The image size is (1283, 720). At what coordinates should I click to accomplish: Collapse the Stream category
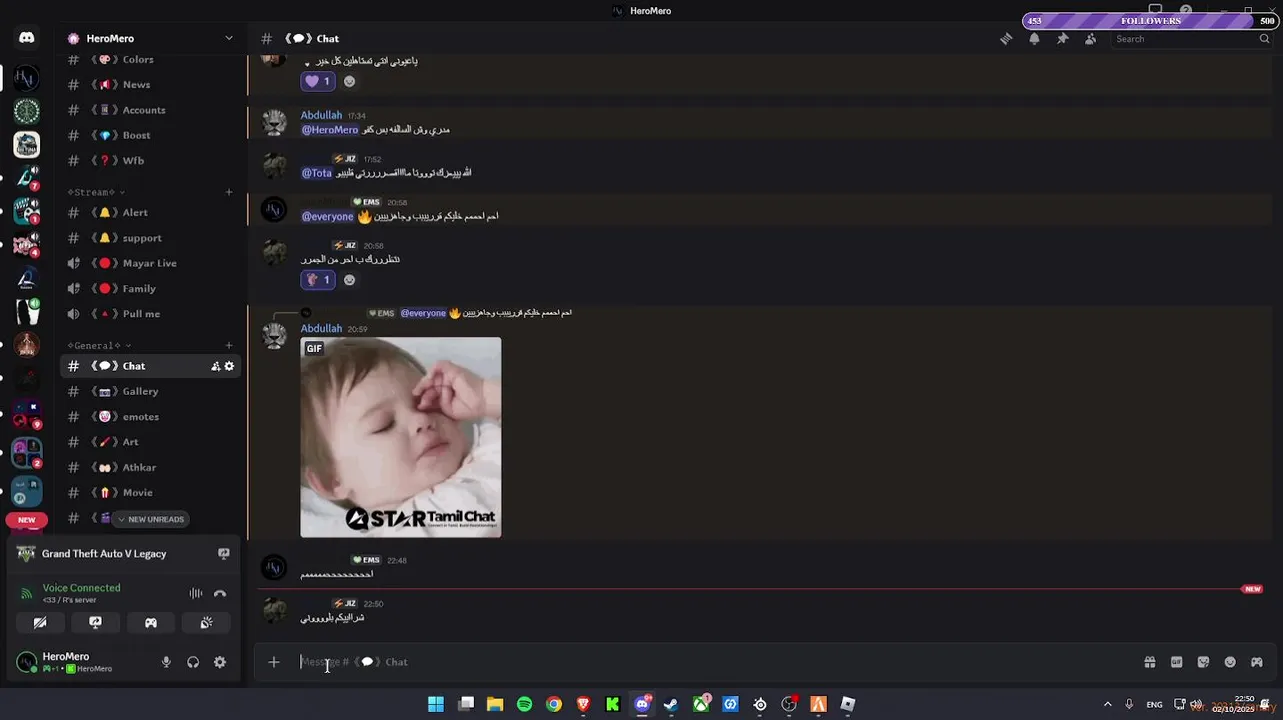point(95,192)
